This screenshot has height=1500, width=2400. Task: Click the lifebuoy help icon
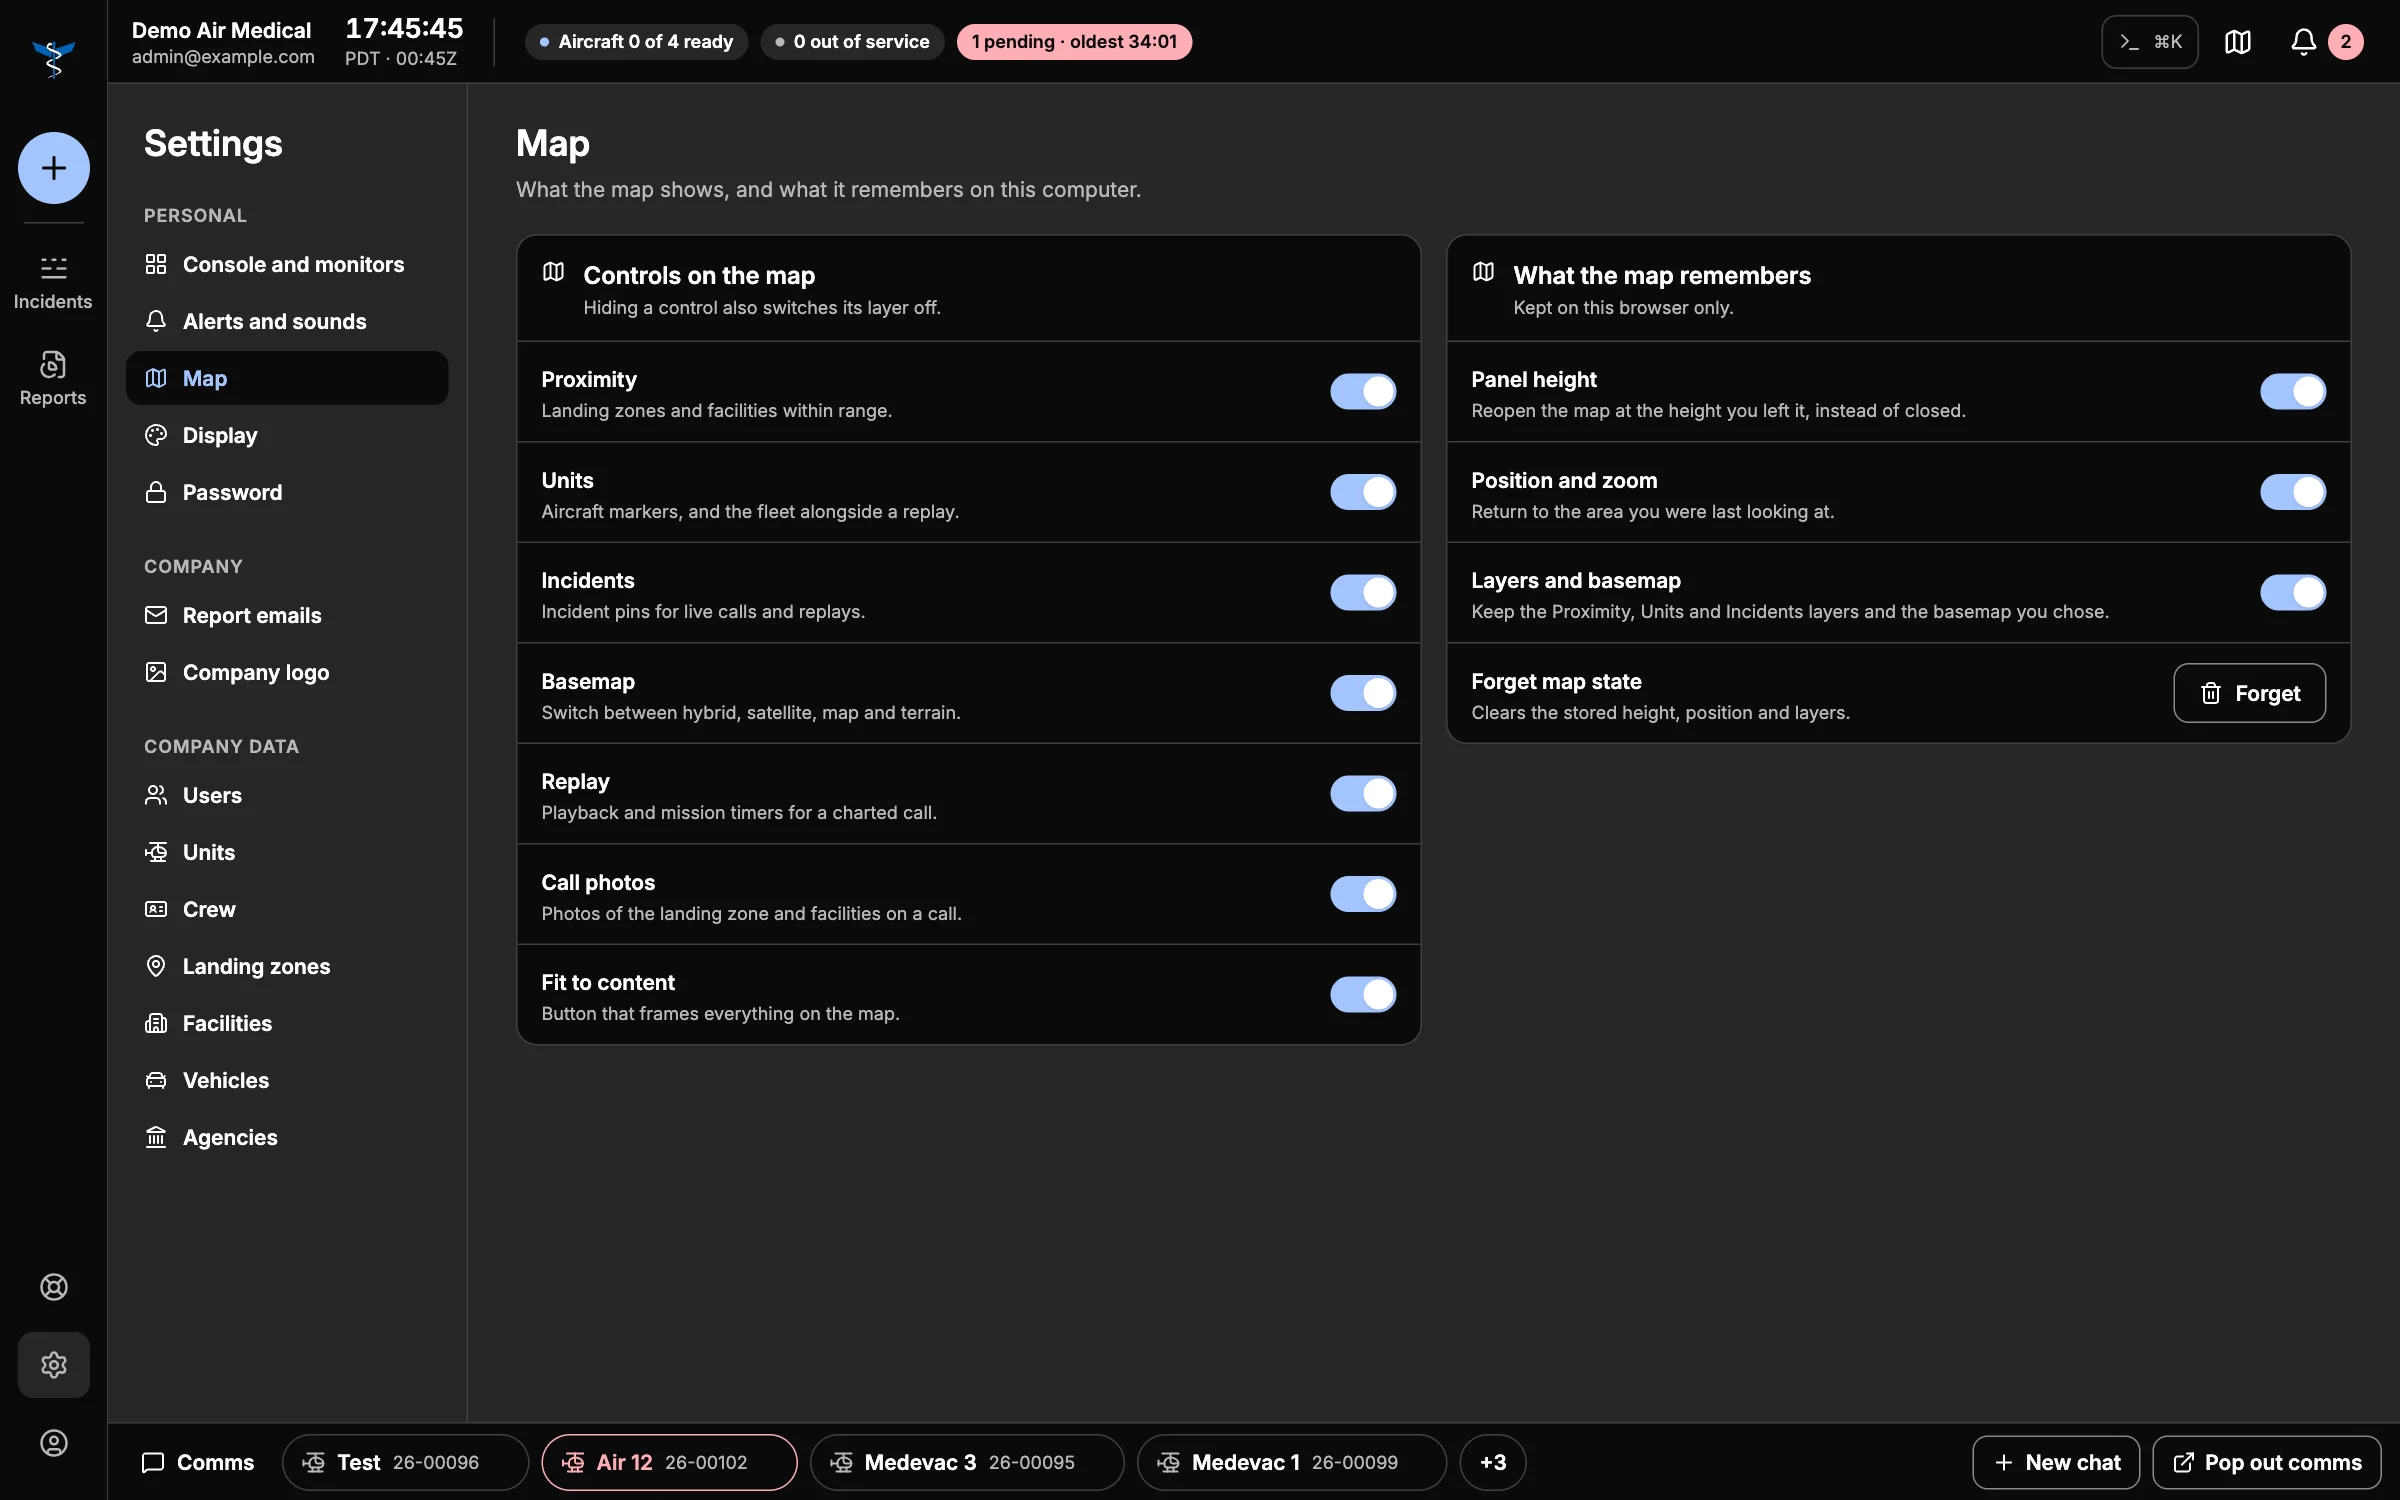pyautogui.click(x=54, y=1287)
